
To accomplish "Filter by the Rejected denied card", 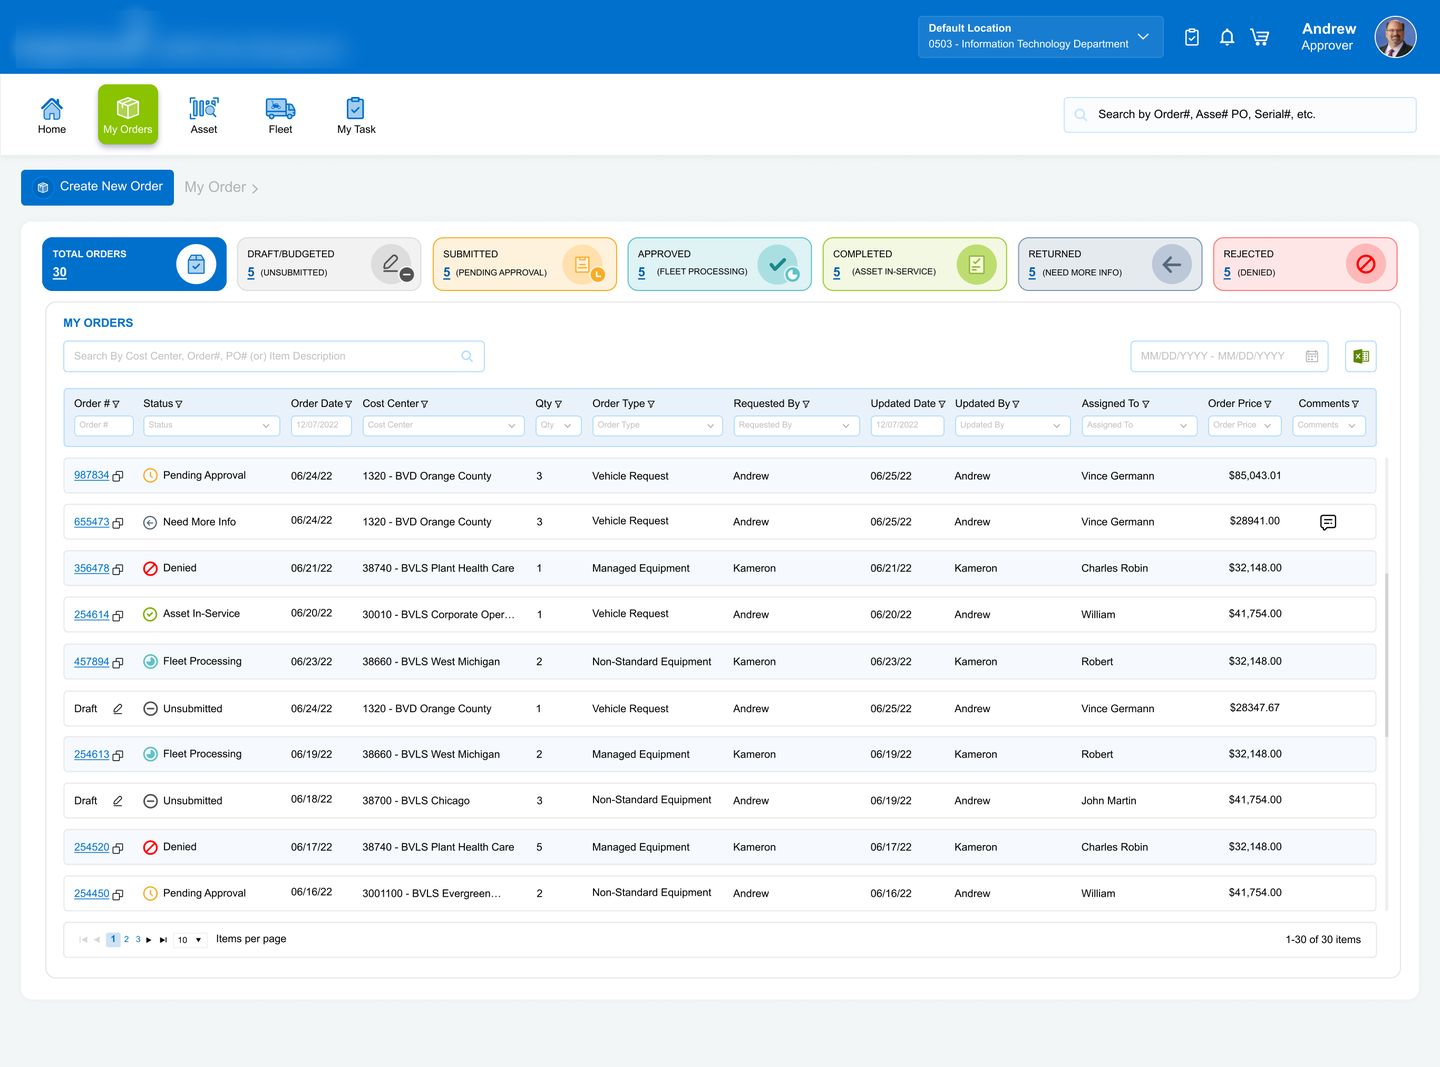I will (x=1305, y=264).
